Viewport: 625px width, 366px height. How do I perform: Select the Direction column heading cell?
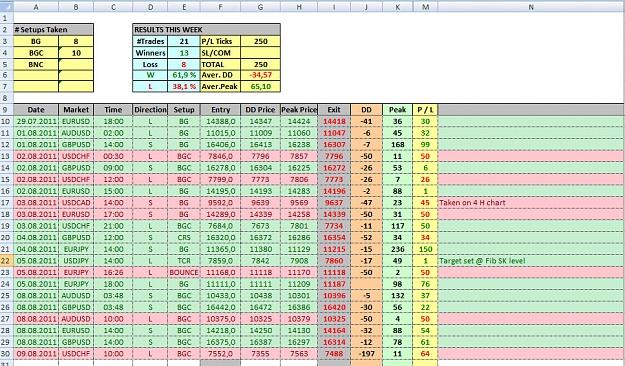pyautogui.click(x=150, y=110)
